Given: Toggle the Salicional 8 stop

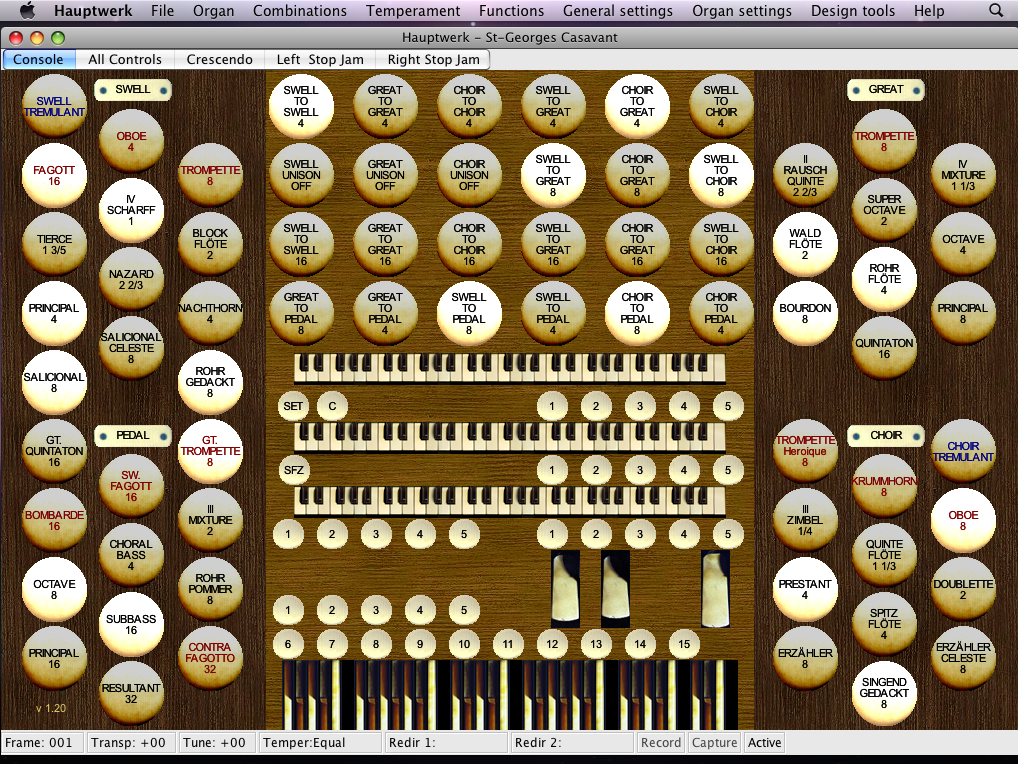Looking at the screenshot, I should click(x=54, y=382).
